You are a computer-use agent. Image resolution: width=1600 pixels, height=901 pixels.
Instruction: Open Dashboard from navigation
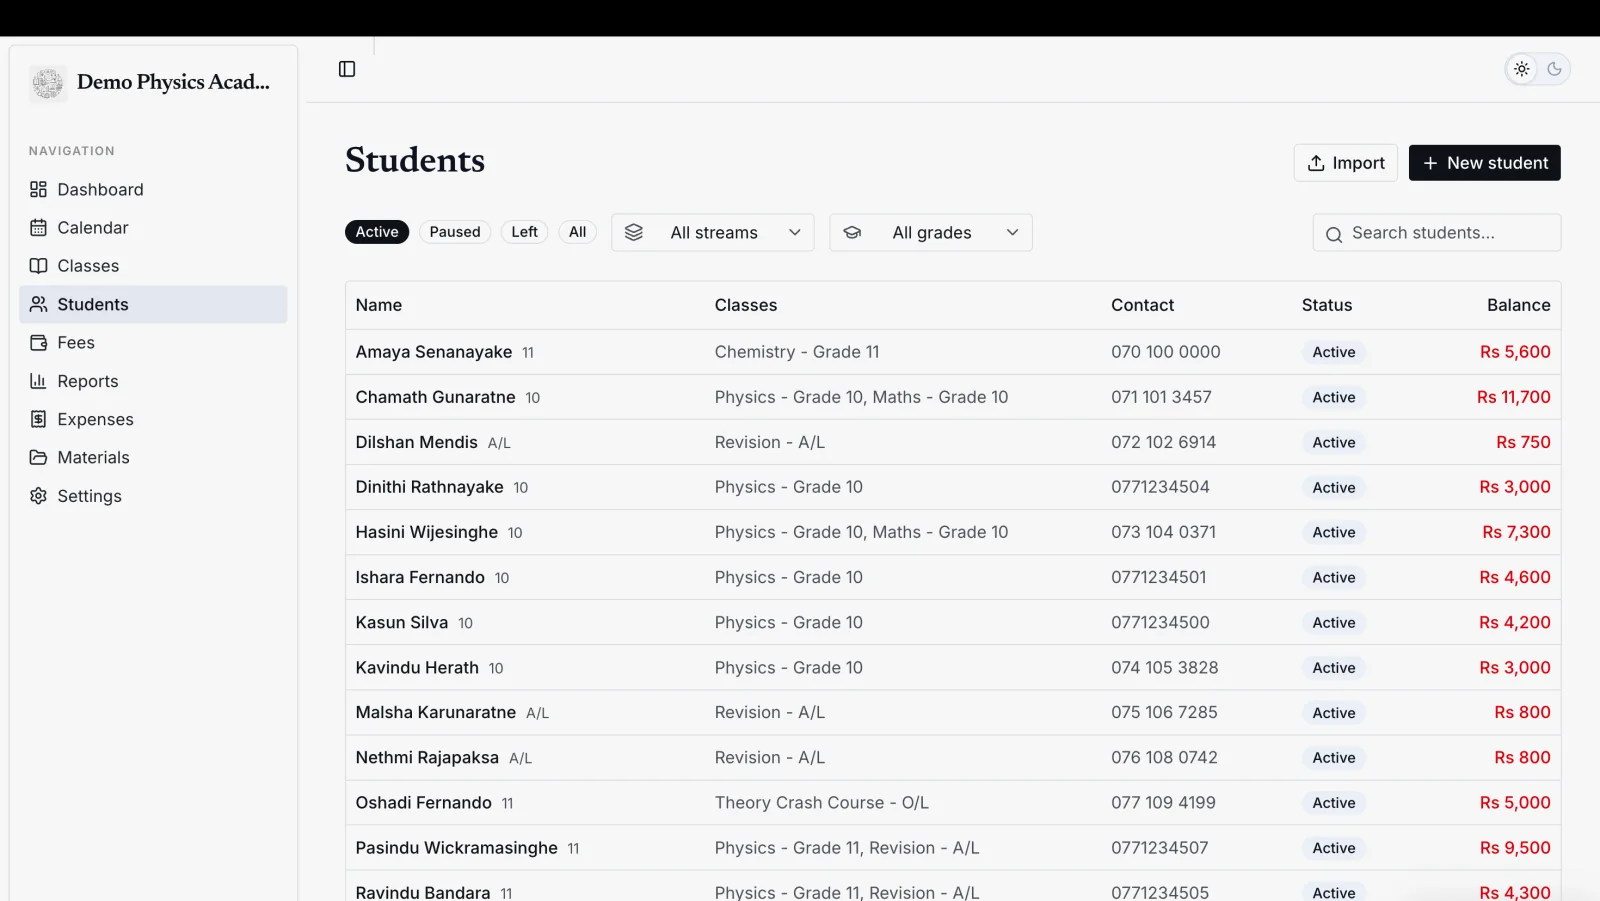point(153,190)
